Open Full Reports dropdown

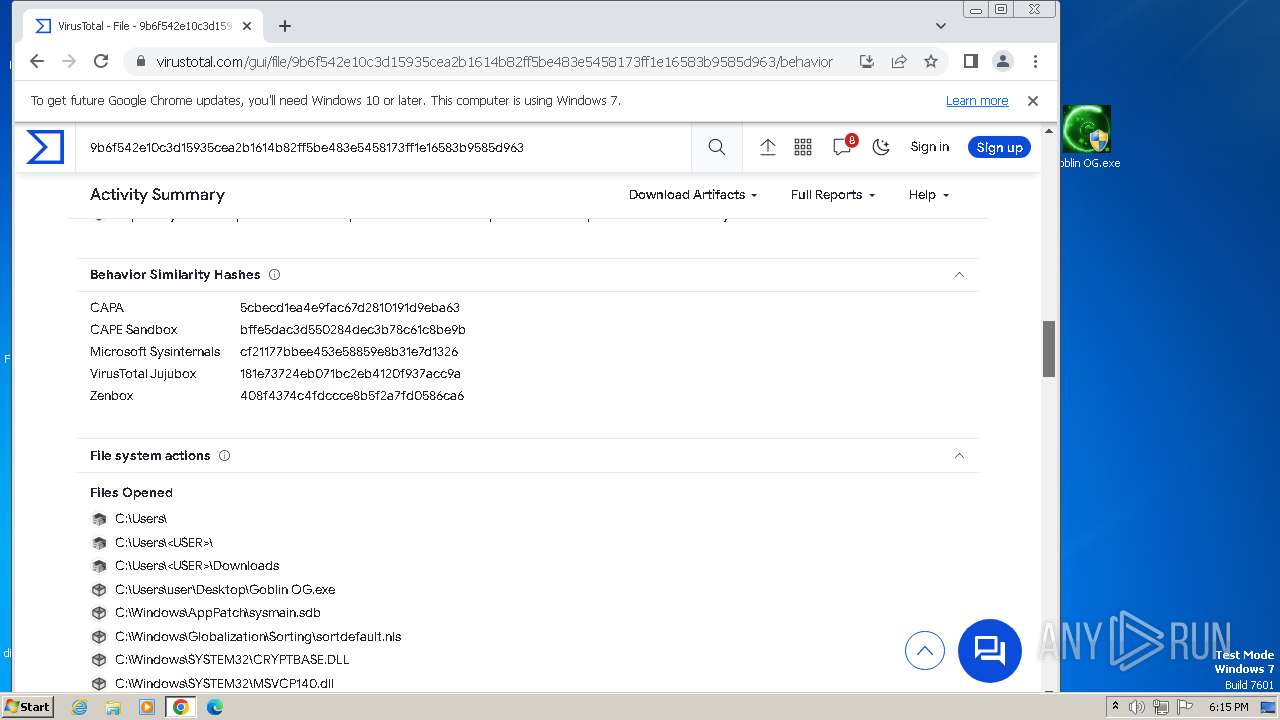(x=833, y=195)
